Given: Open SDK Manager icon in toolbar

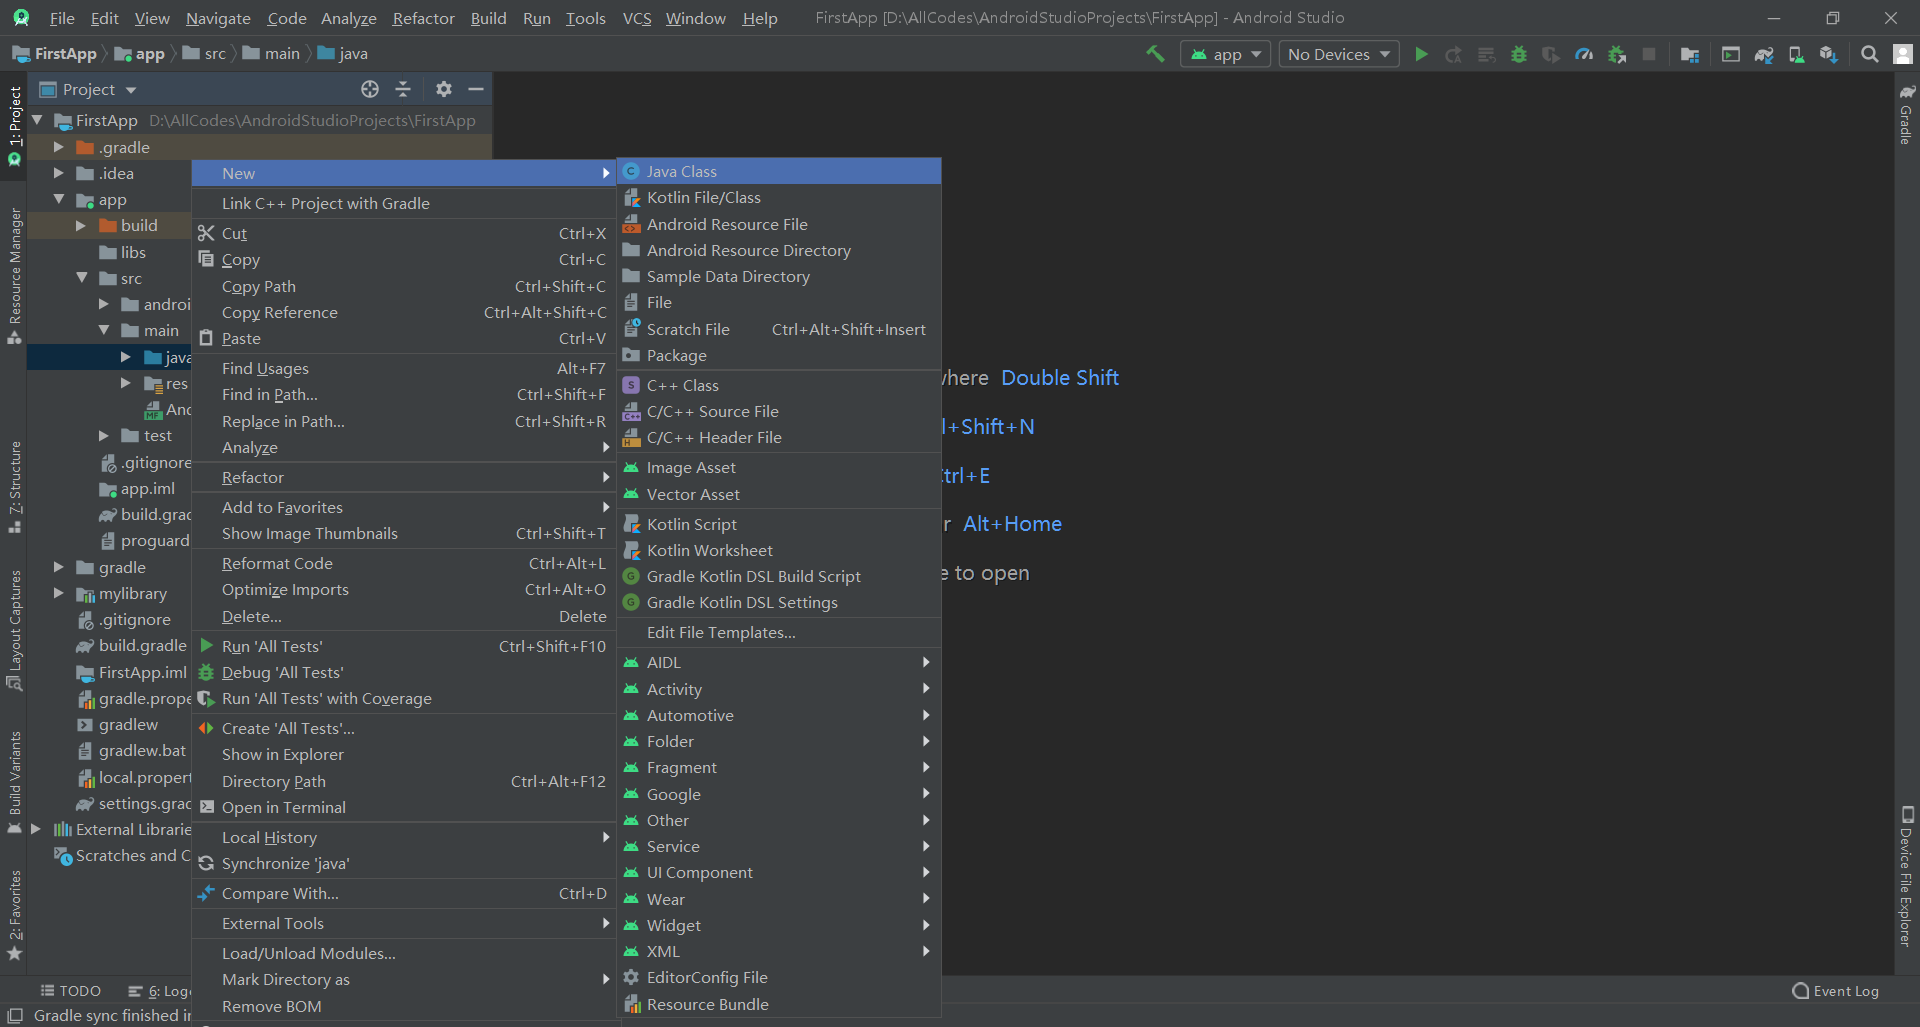Looking at the screenshot, I should point(1829,54).
